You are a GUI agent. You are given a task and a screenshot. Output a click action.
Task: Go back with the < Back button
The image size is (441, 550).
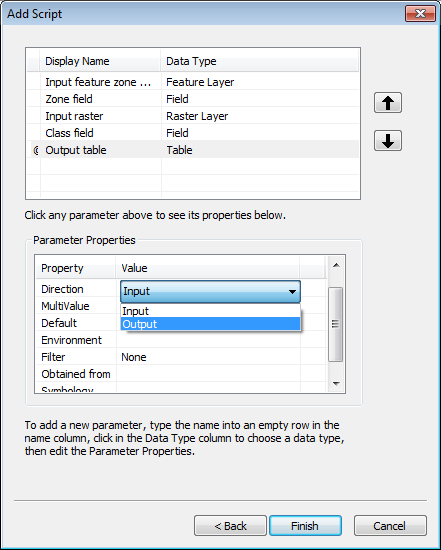[230, 525]
